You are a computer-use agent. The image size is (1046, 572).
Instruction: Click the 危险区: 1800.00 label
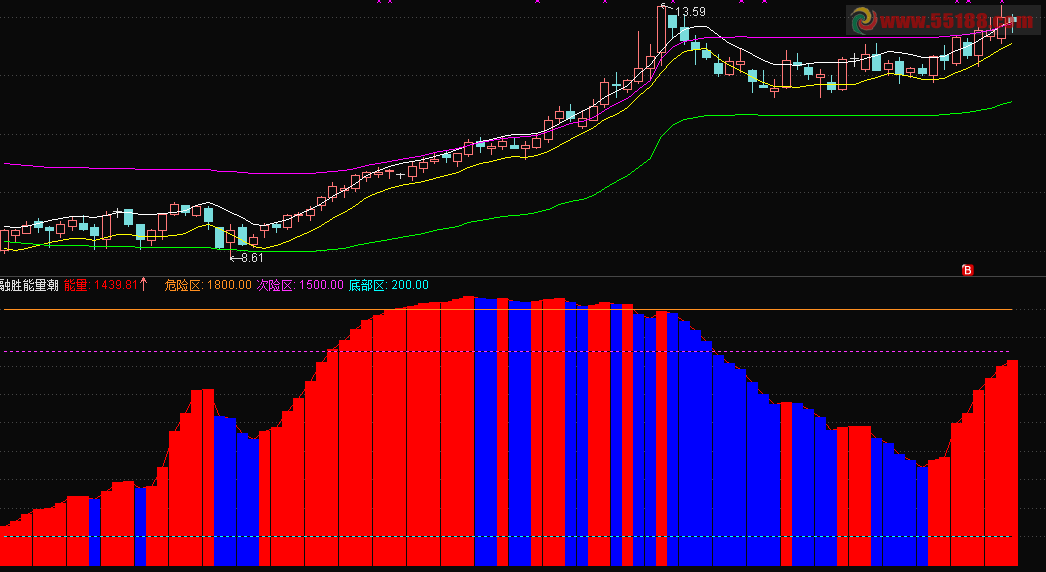click(x=208, y=285)
